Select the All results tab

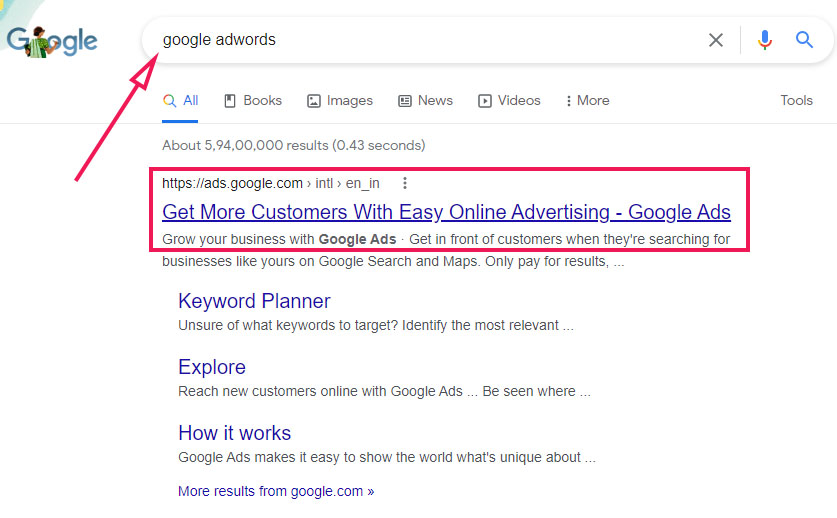tap(180, 100)
